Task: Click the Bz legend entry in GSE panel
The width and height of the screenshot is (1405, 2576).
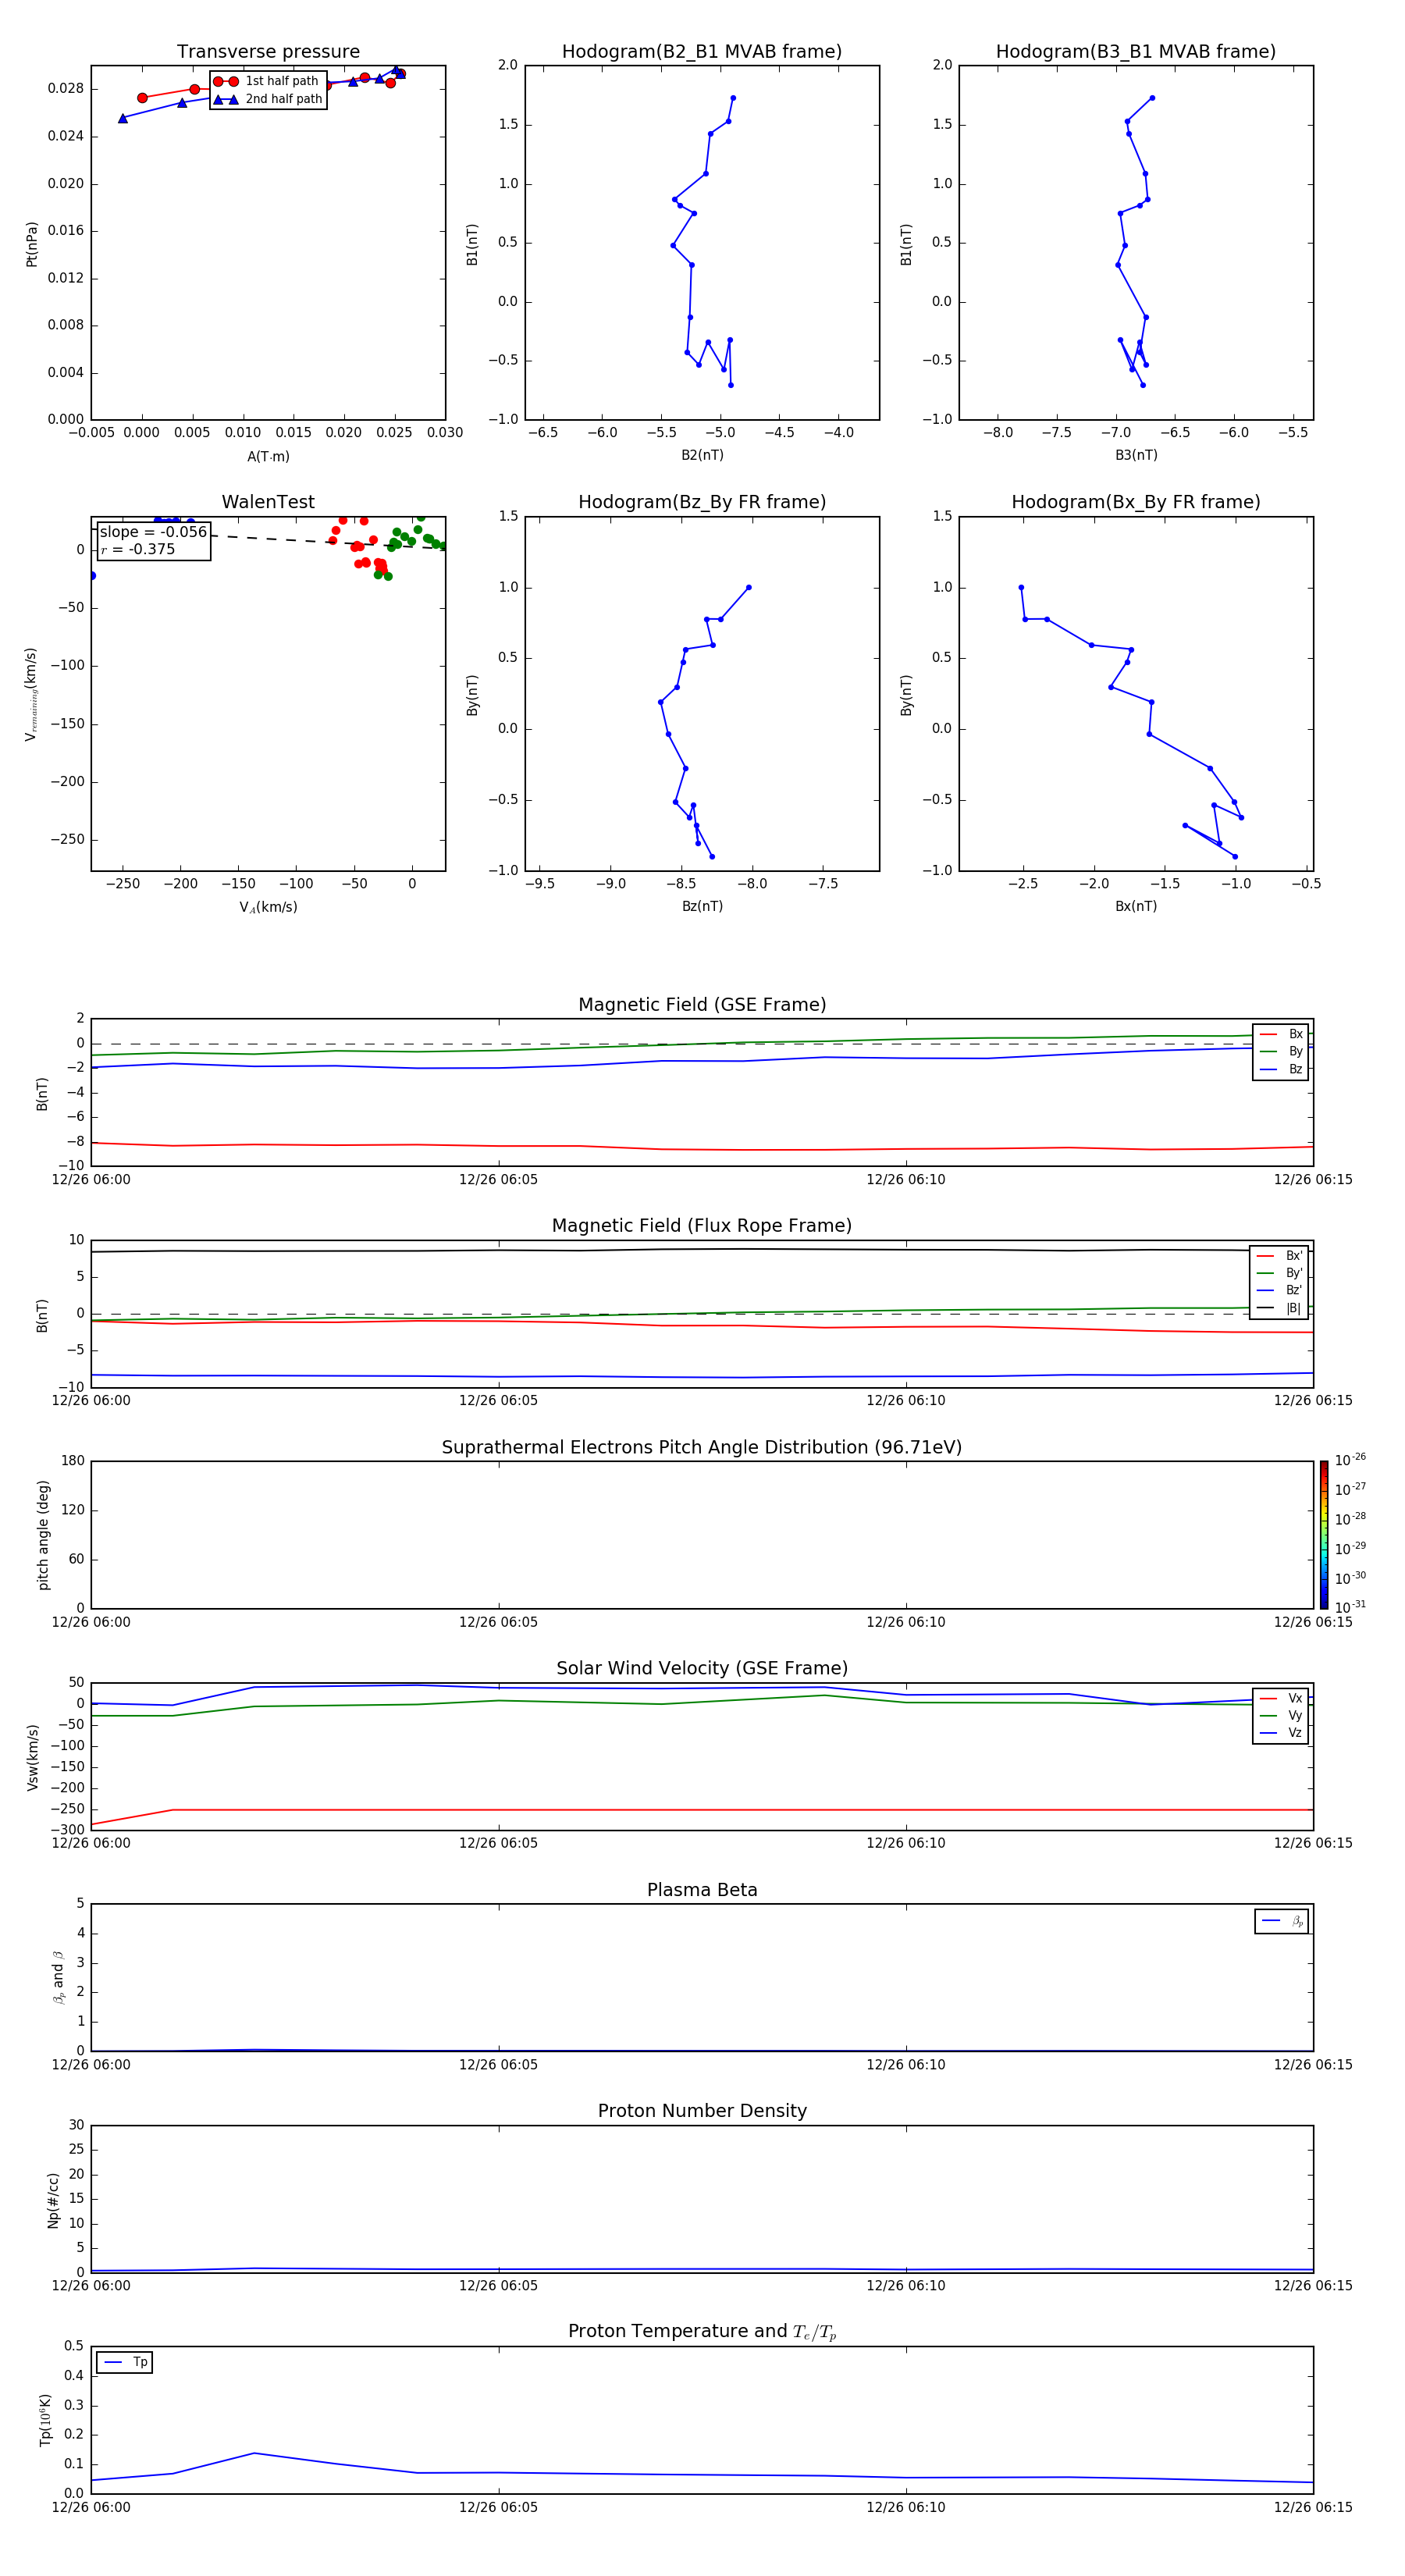Action: (x=1281, y=1069)
